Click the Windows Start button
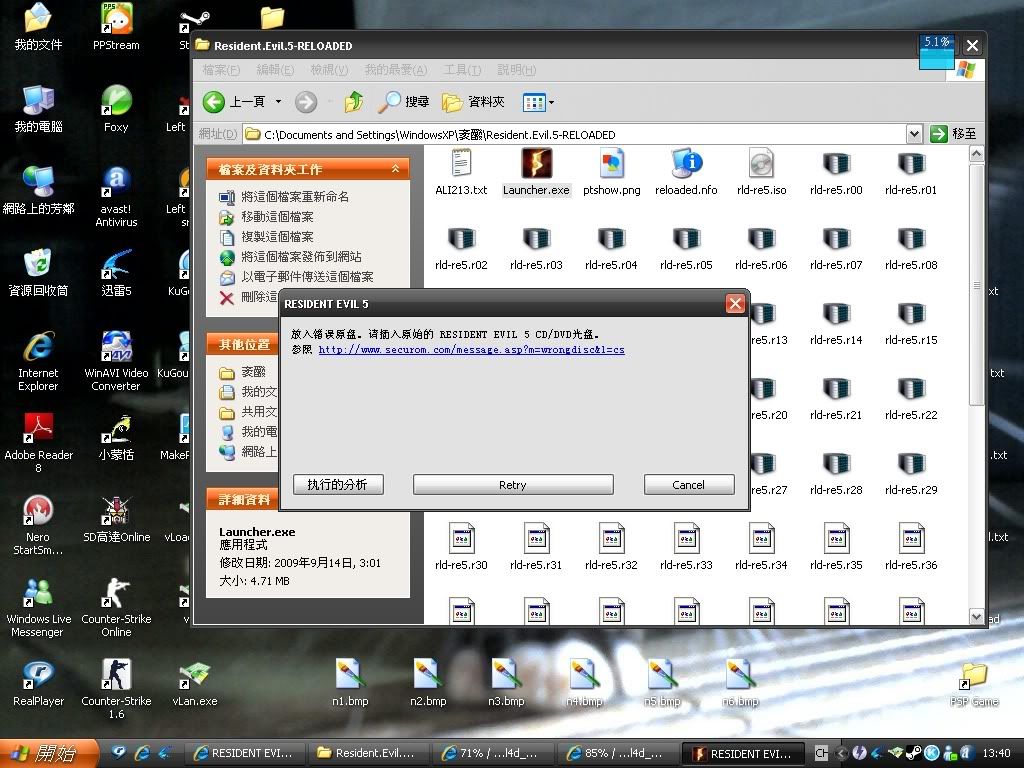This screenshot has width=1024, height=768. pyautogui.click(x=44, y=753)
